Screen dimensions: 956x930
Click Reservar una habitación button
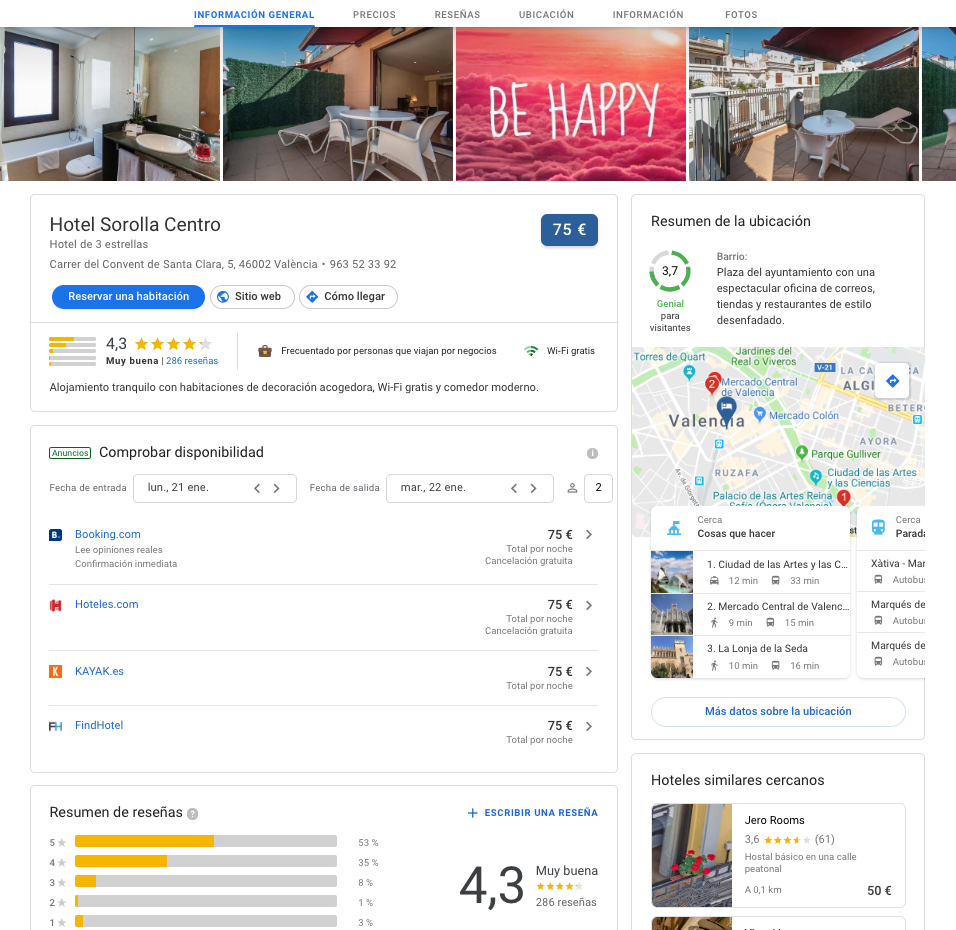(x=128, y=297)
